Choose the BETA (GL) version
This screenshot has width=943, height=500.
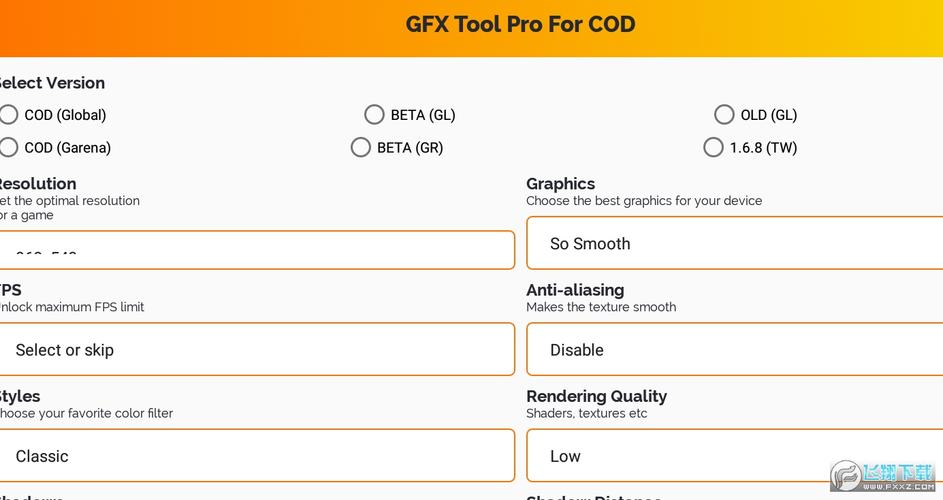[374, 114]
